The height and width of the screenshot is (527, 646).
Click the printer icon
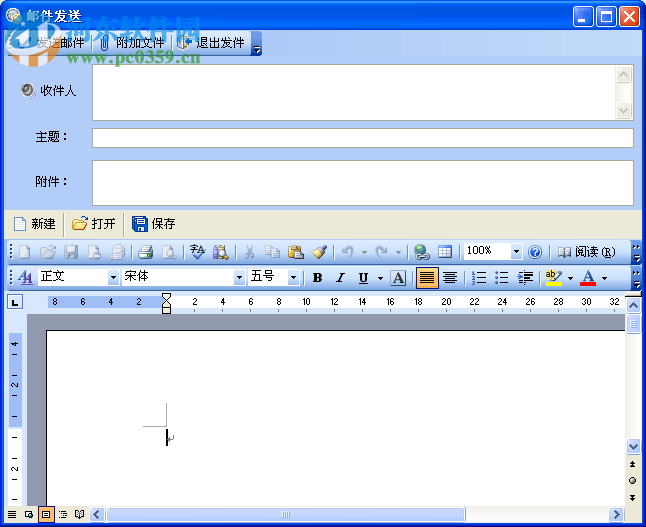(x=145, y=252)
